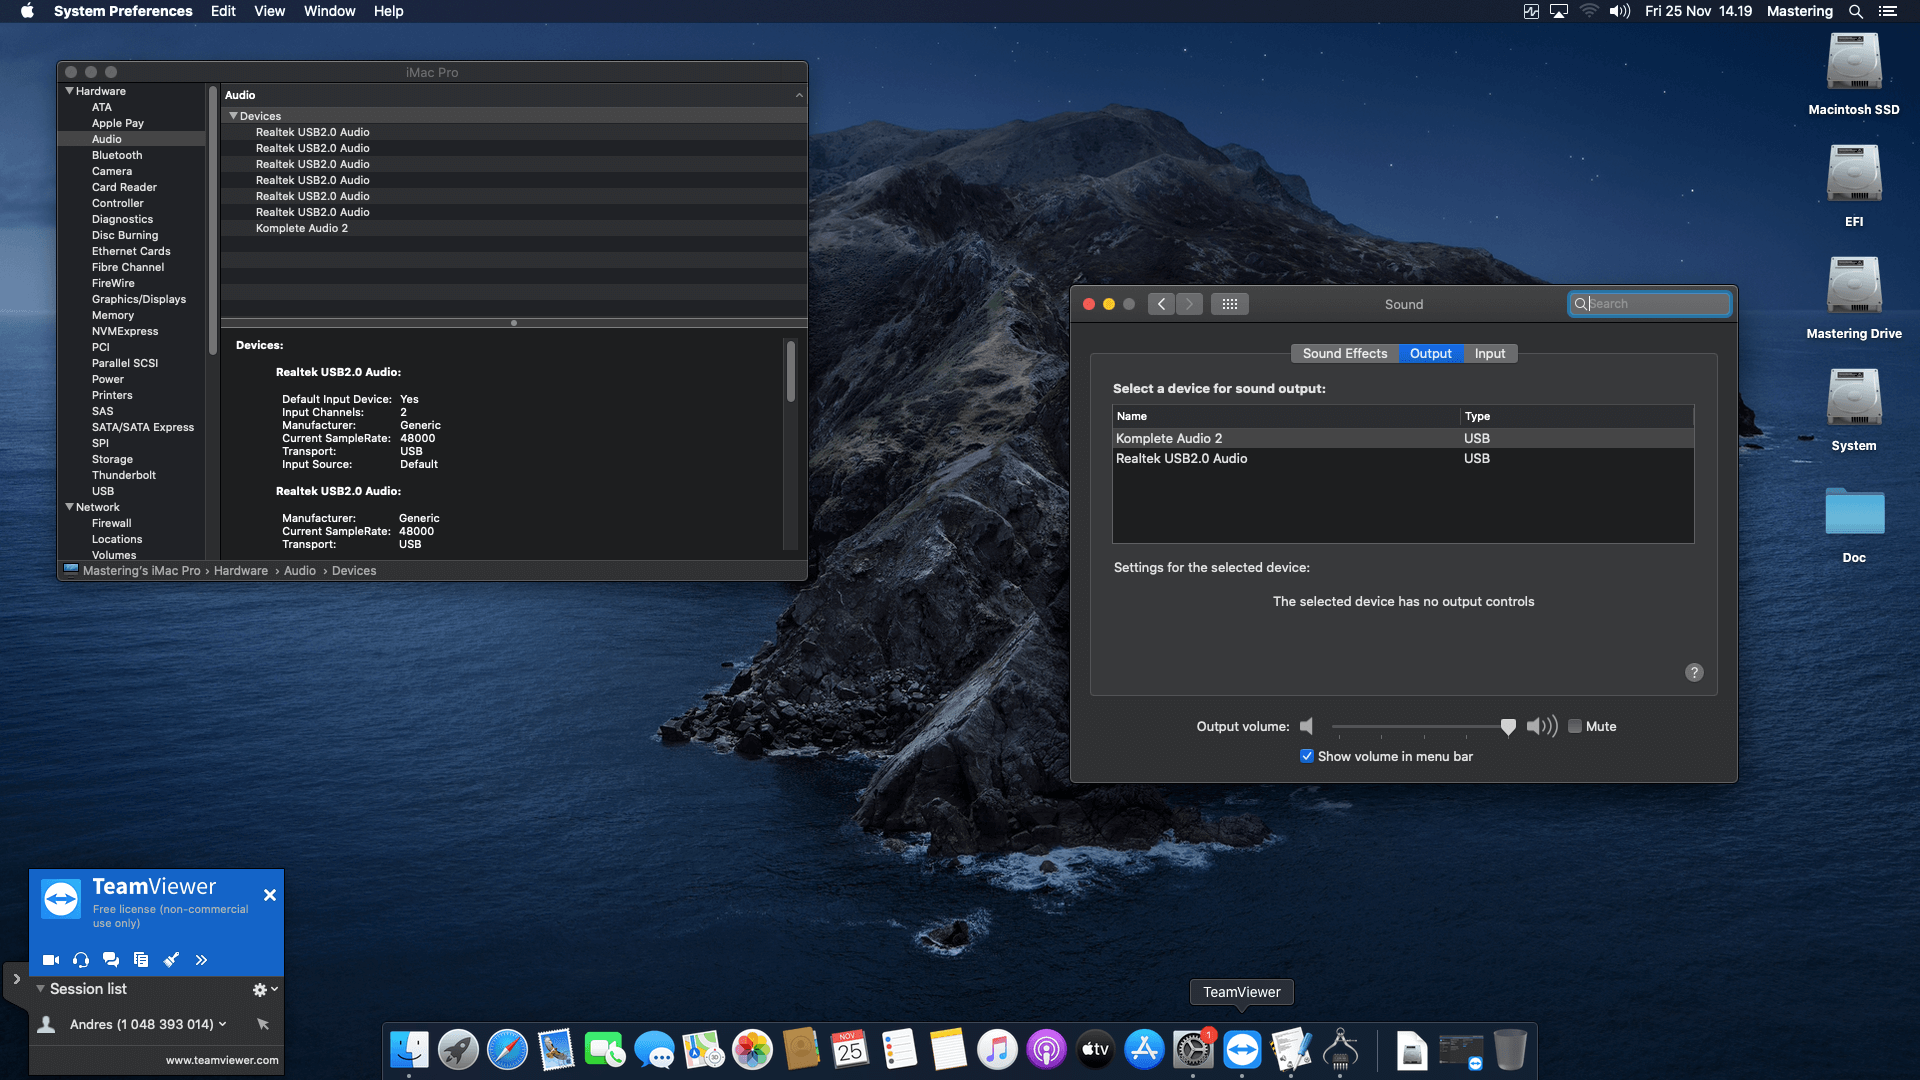Click the help question mark button
Viewport: 1920px width, 1080px height.
tap(1693, 672)
